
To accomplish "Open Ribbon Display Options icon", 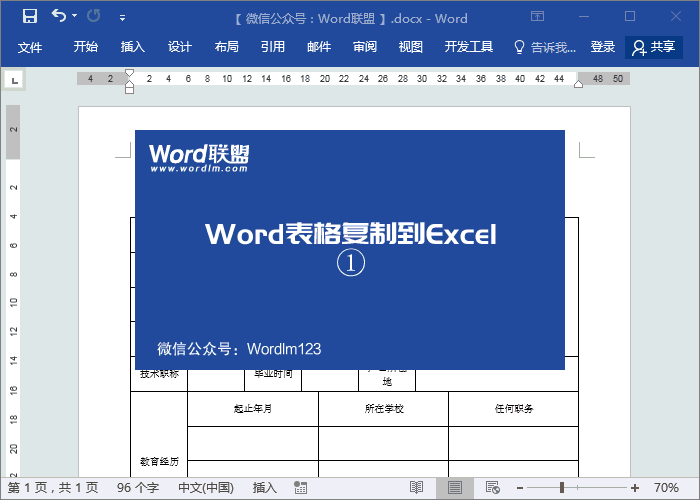I will tap(538, 17).
